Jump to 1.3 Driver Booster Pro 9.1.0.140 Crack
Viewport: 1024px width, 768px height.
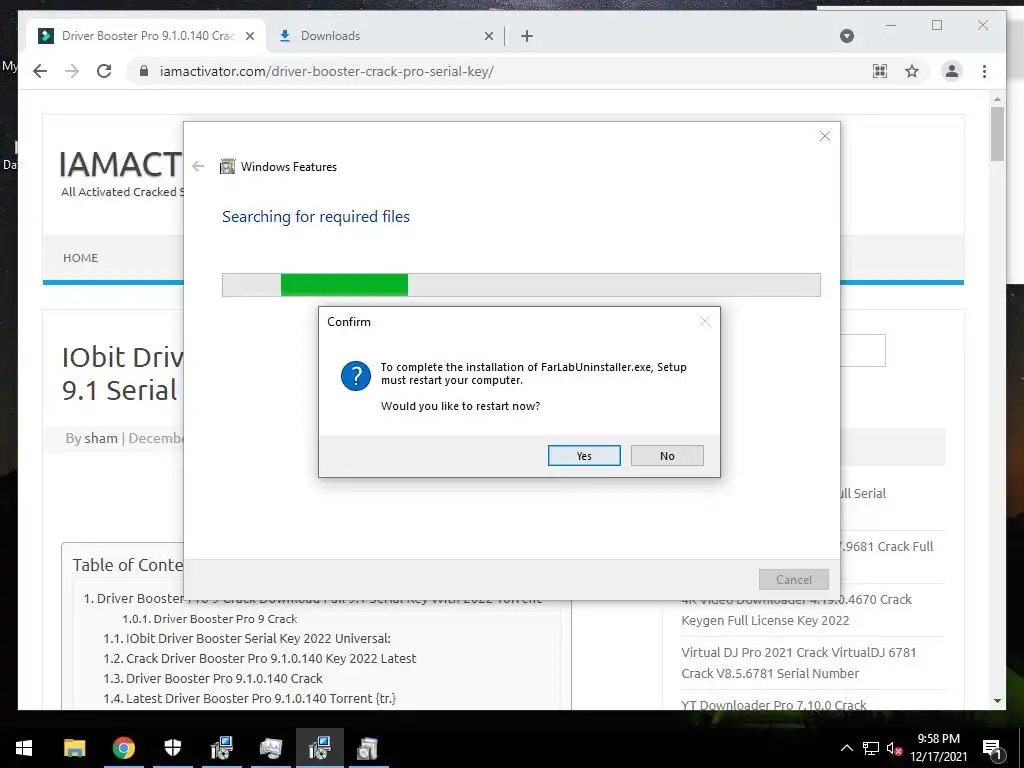coord(213,679)
